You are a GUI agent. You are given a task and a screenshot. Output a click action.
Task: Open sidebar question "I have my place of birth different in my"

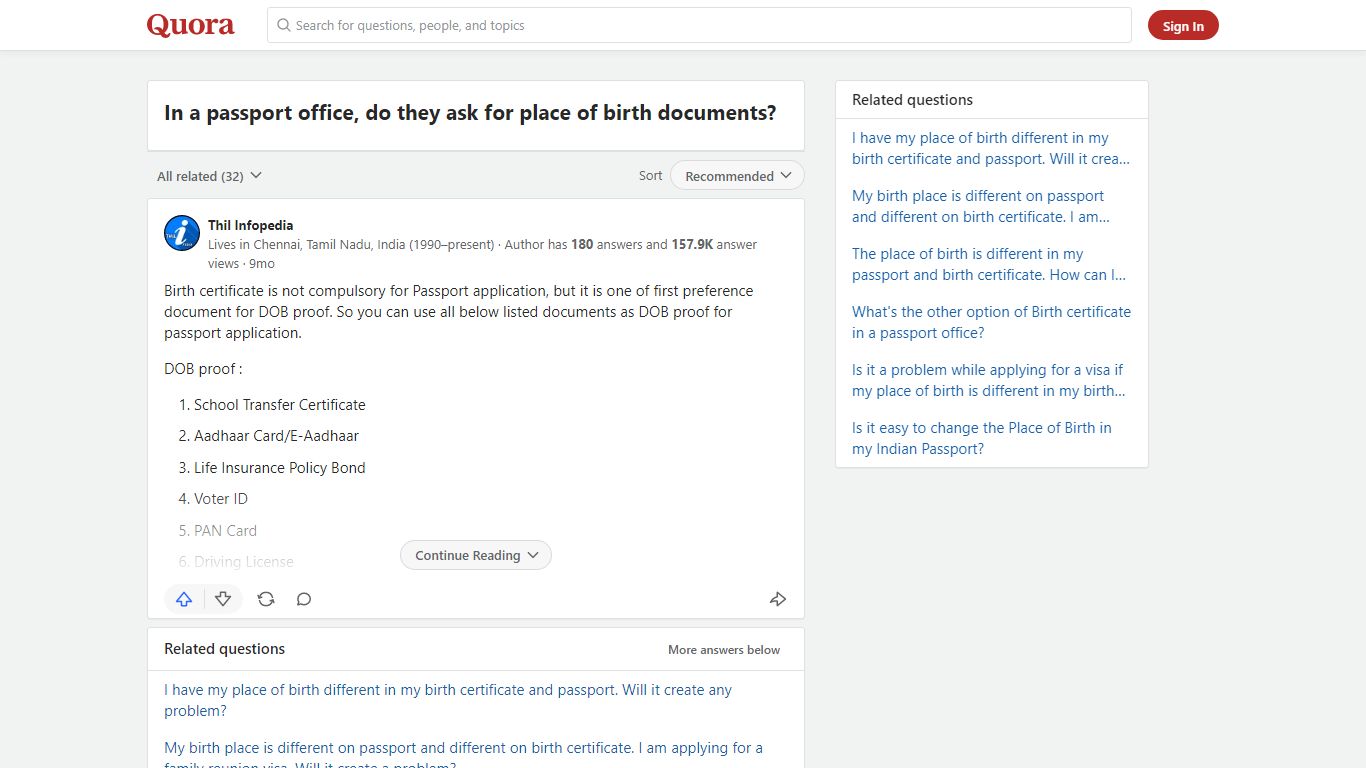[991, 148]
